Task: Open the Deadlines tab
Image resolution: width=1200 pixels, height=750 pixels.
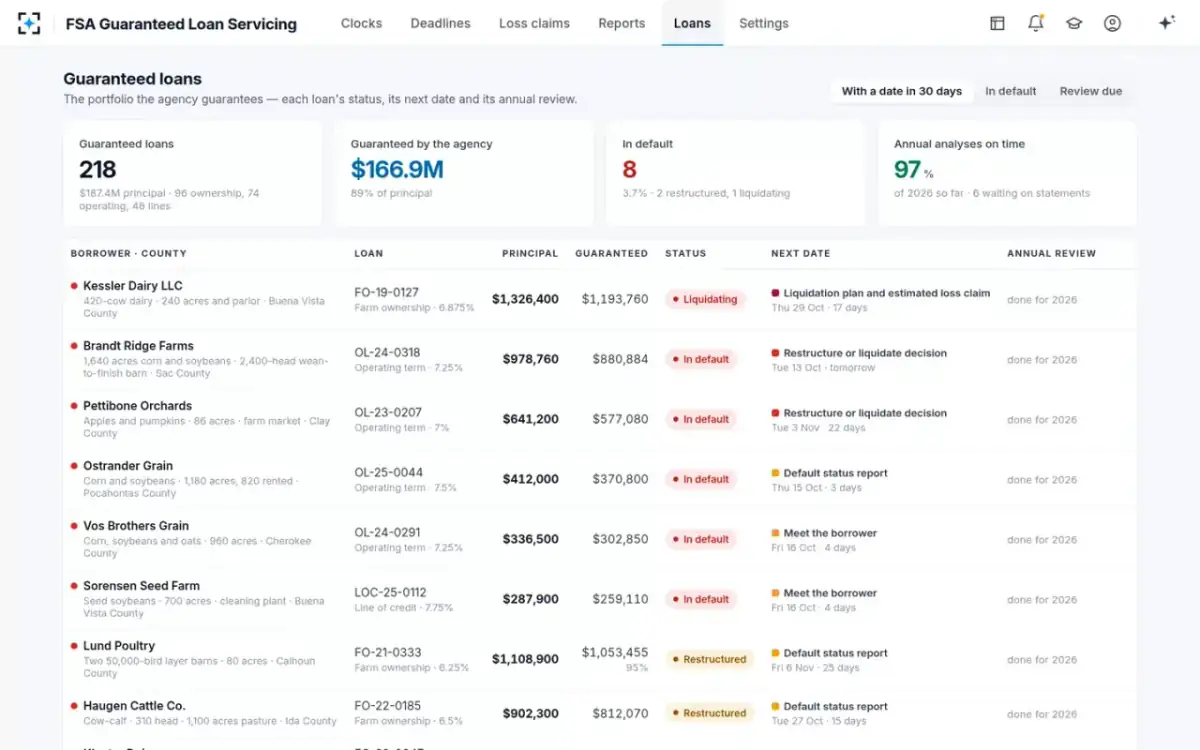Action: pyautogui.click(x=440, y=23)
